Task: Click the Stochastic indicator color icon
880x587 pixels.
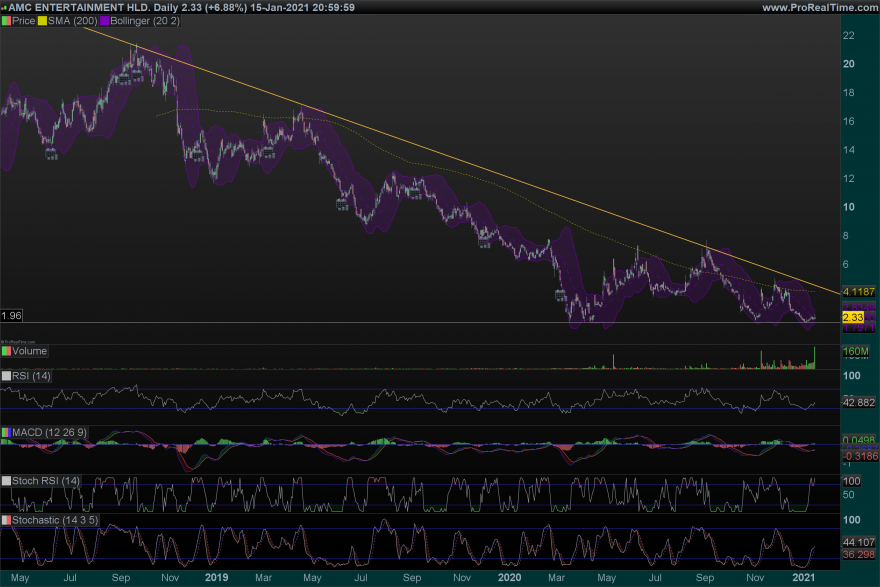Action: 6,520
